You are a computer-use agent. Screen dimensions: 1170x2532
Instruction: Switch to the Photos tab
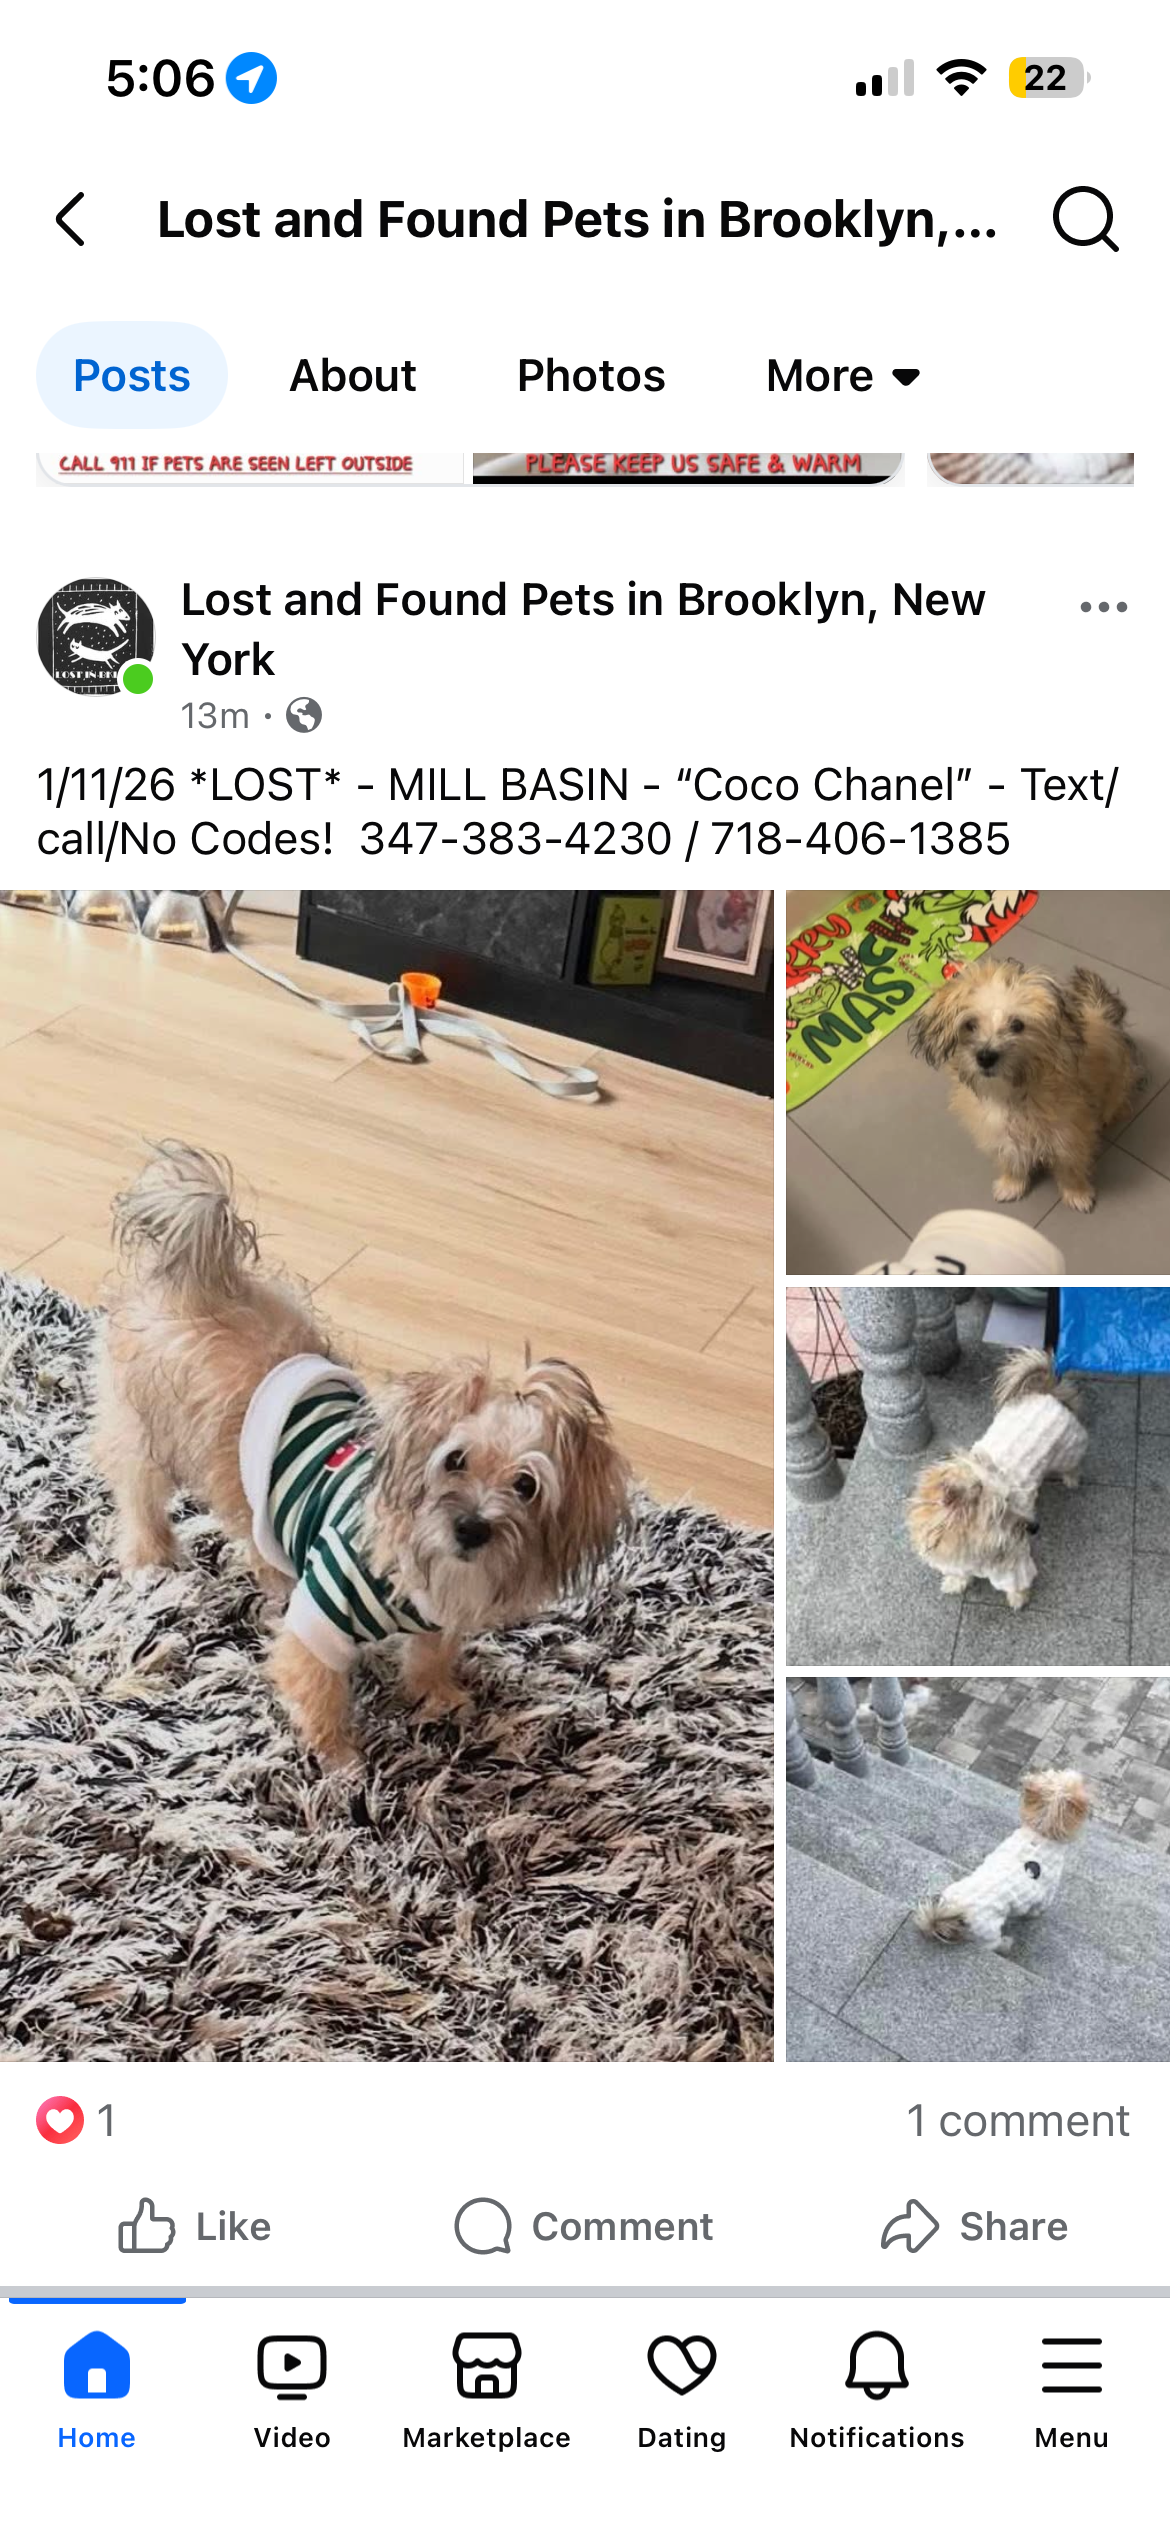click(591, 376)
